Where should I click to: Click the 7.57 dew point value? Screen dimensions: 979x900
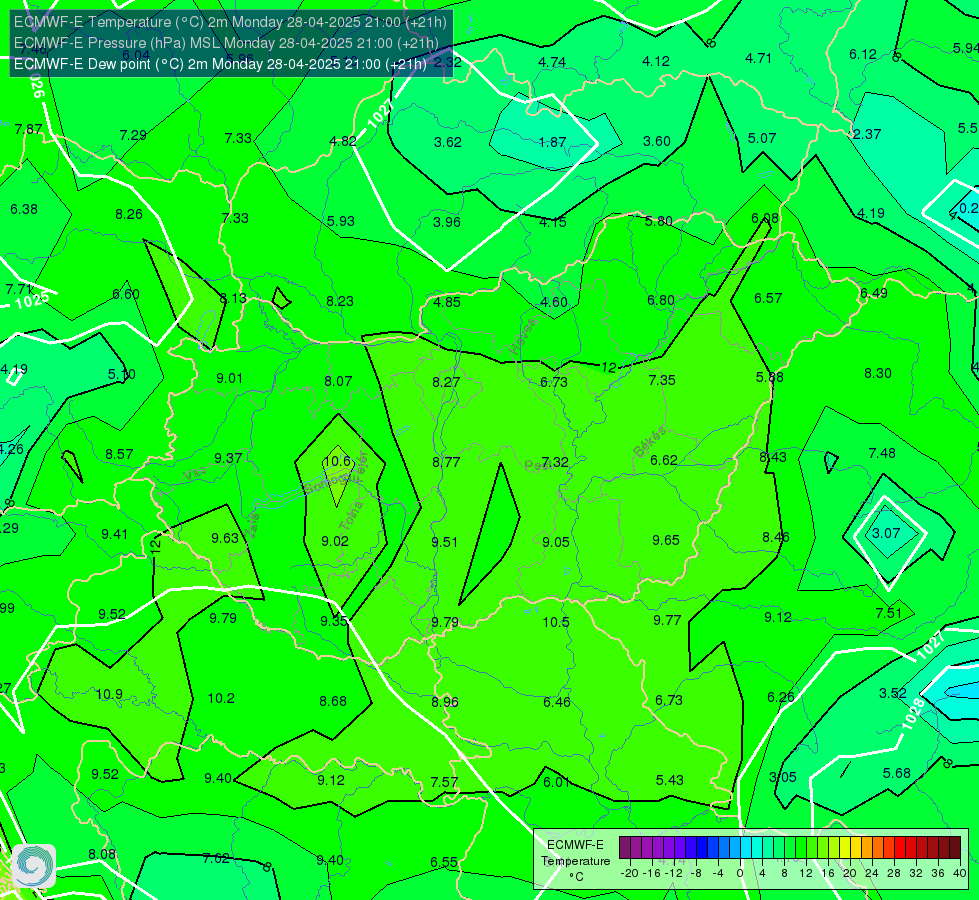(x=444, y=782)
